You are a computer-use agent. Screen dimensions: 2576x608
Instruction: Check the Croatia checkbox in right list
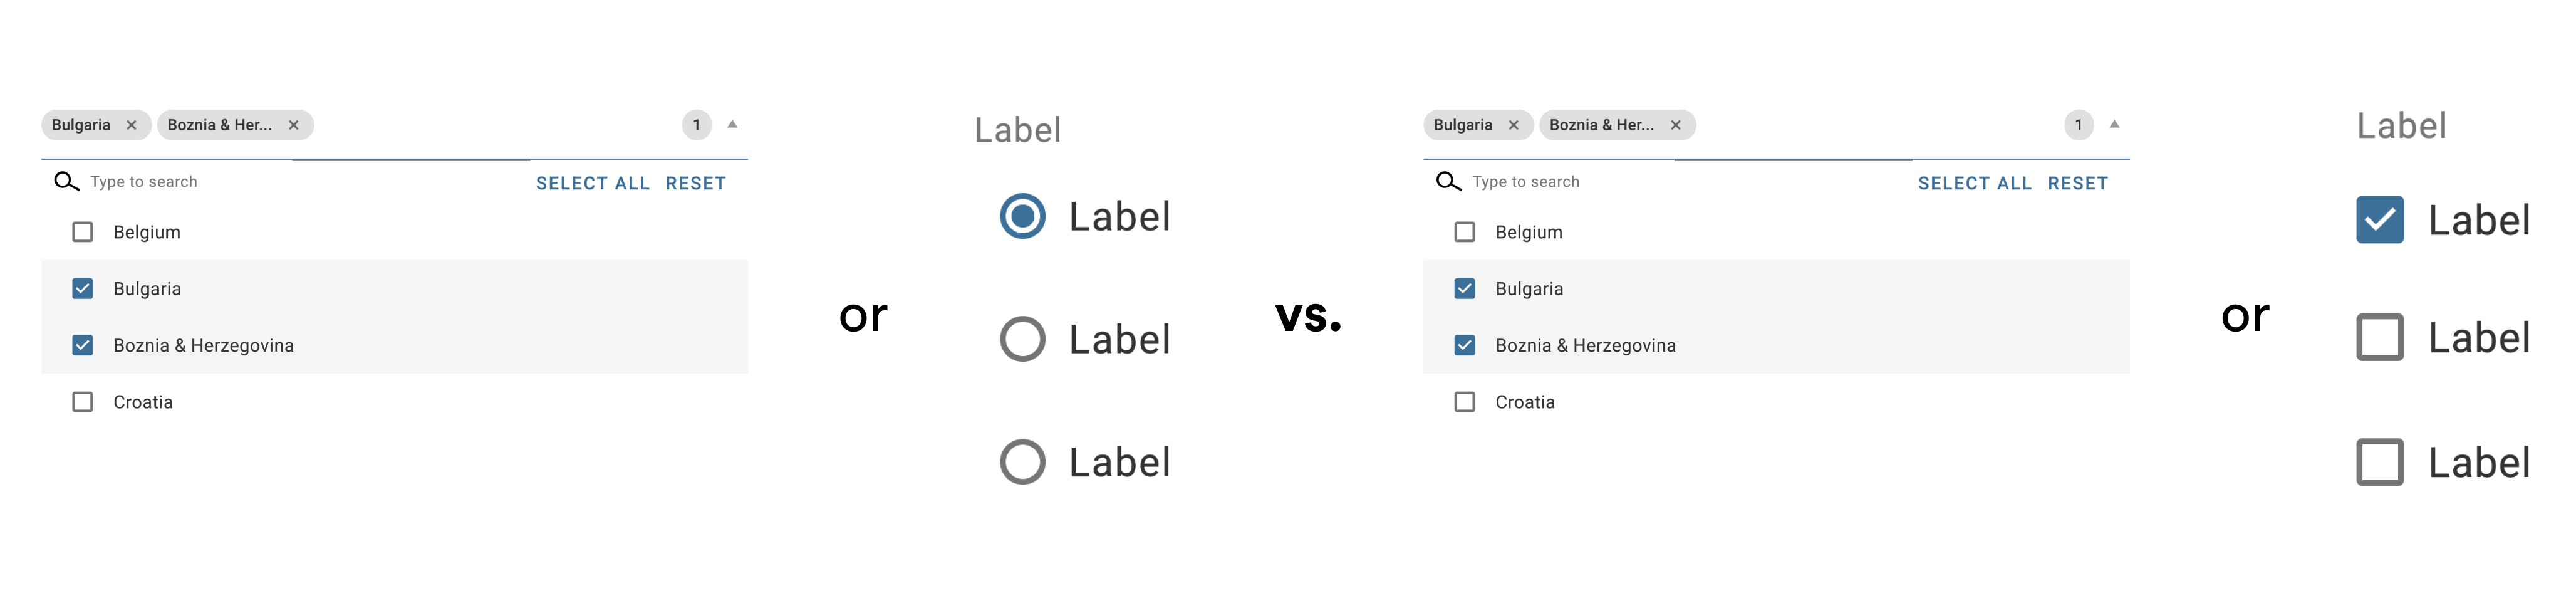click(1465, 402)
